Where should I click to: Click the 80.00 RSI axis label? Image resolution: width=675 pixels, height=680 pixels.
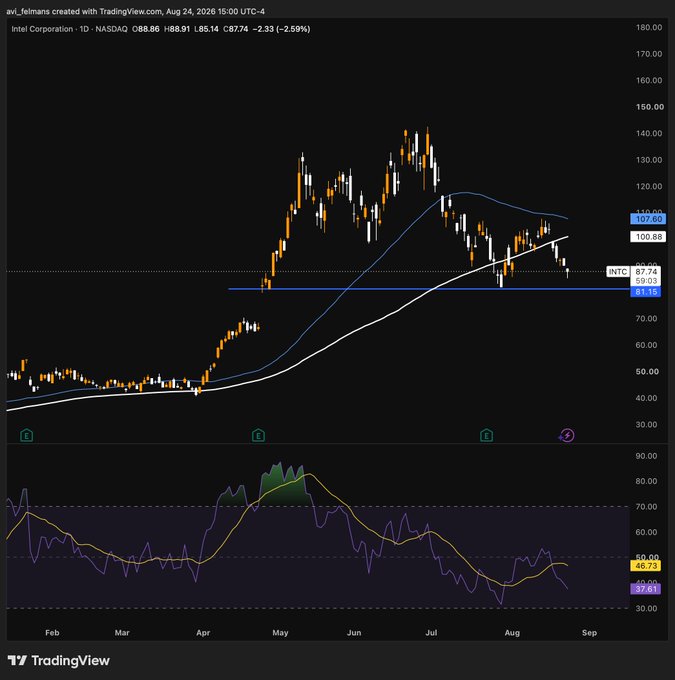[646, 481]
